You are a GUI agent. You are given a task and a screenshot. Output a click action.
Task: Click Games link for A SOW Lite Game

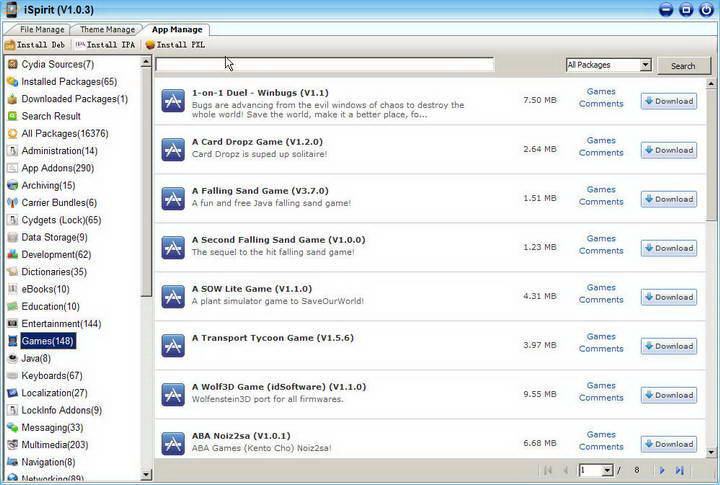pyautogui.click(x=601, y=288)
